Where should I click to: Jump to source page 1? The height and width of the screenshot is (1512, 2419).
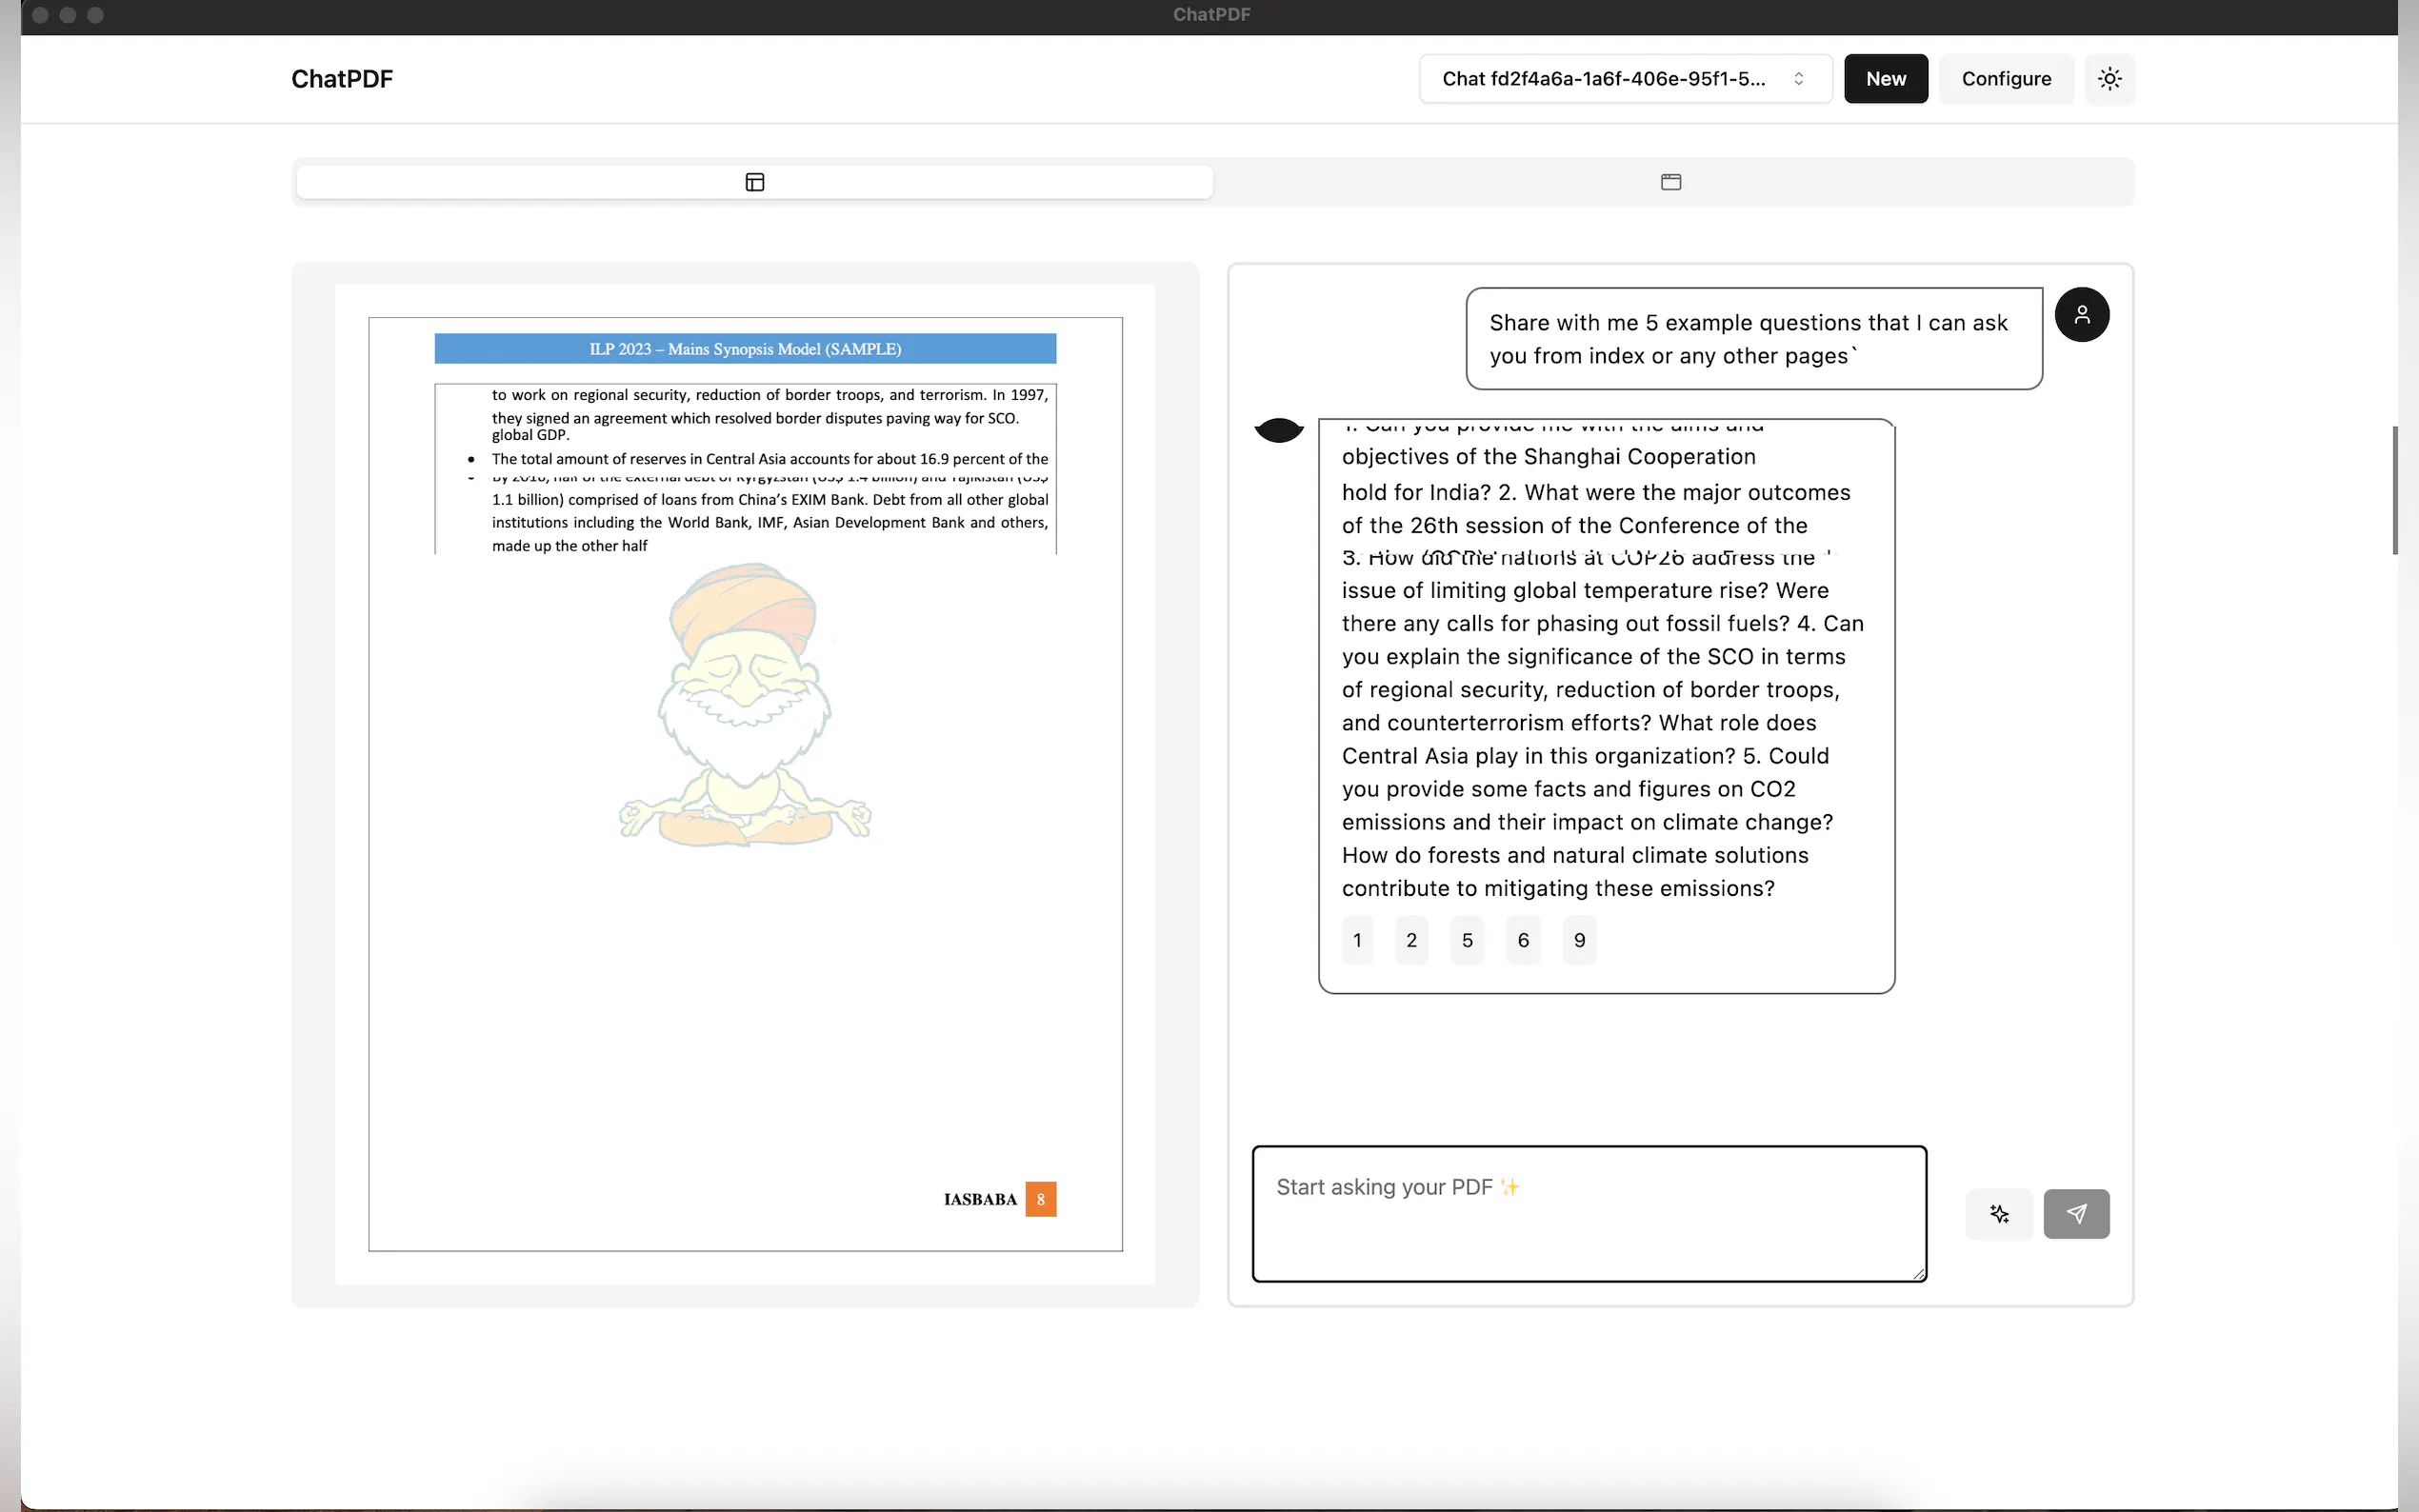pos(1357,940)
